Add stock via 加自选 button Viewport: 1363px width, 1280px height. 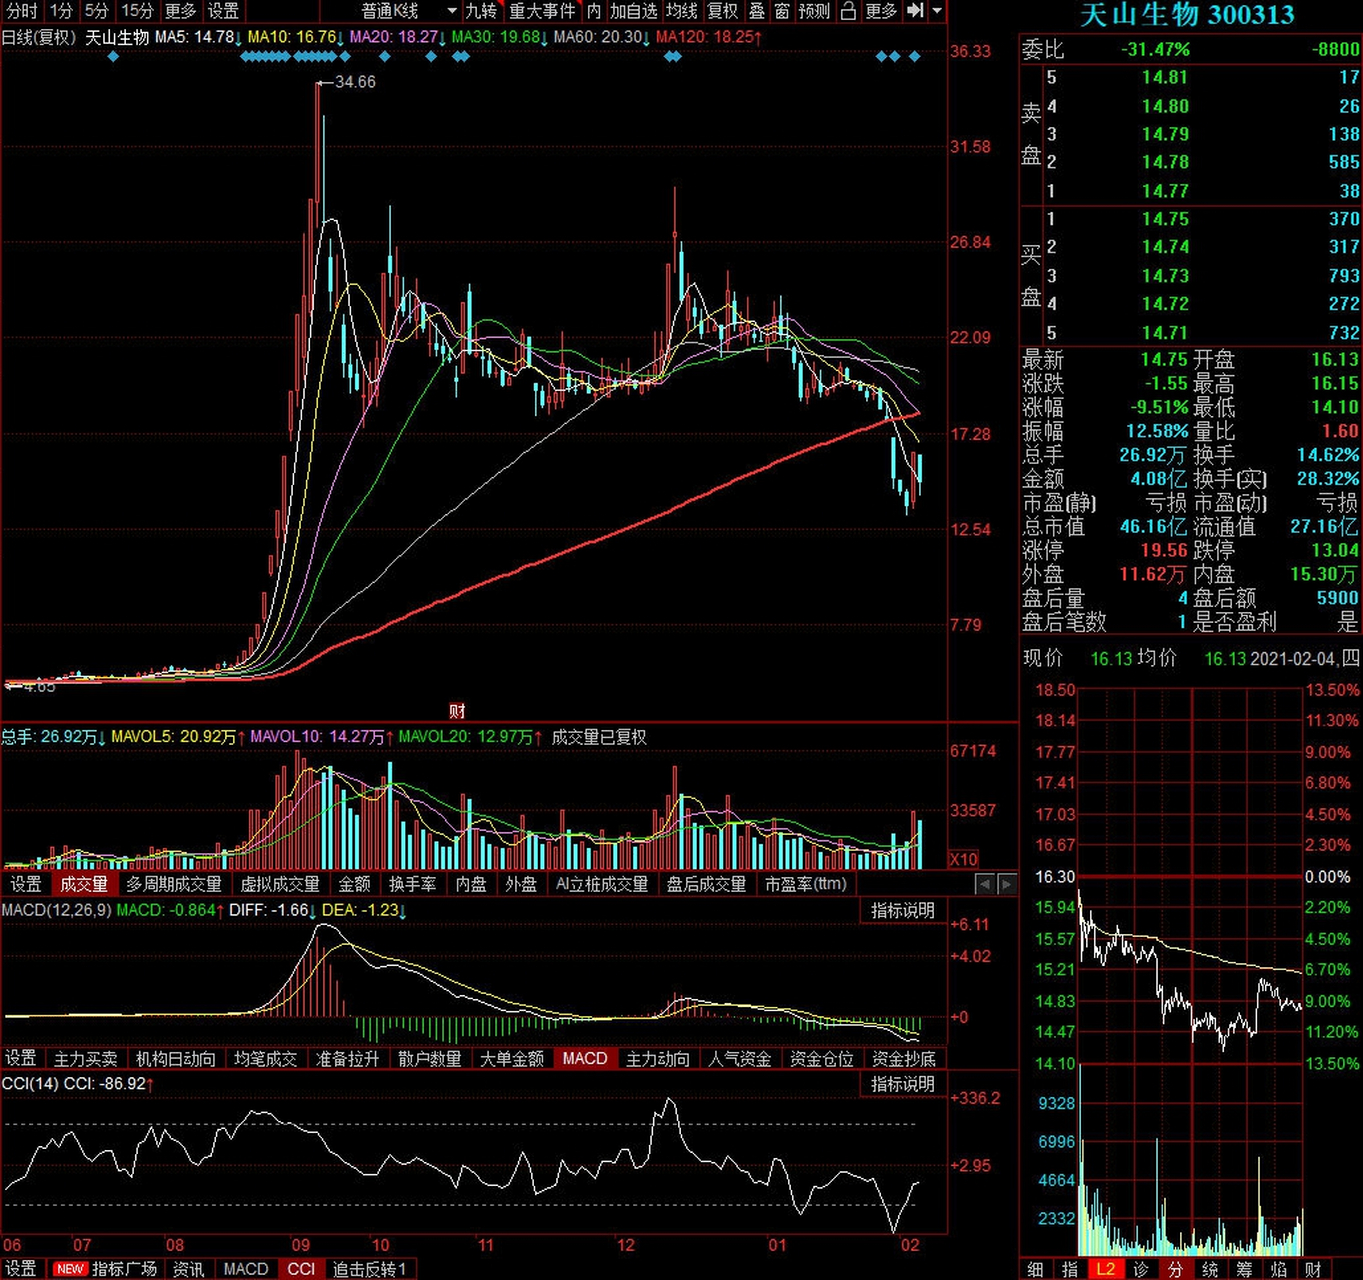tap(633, 11)
